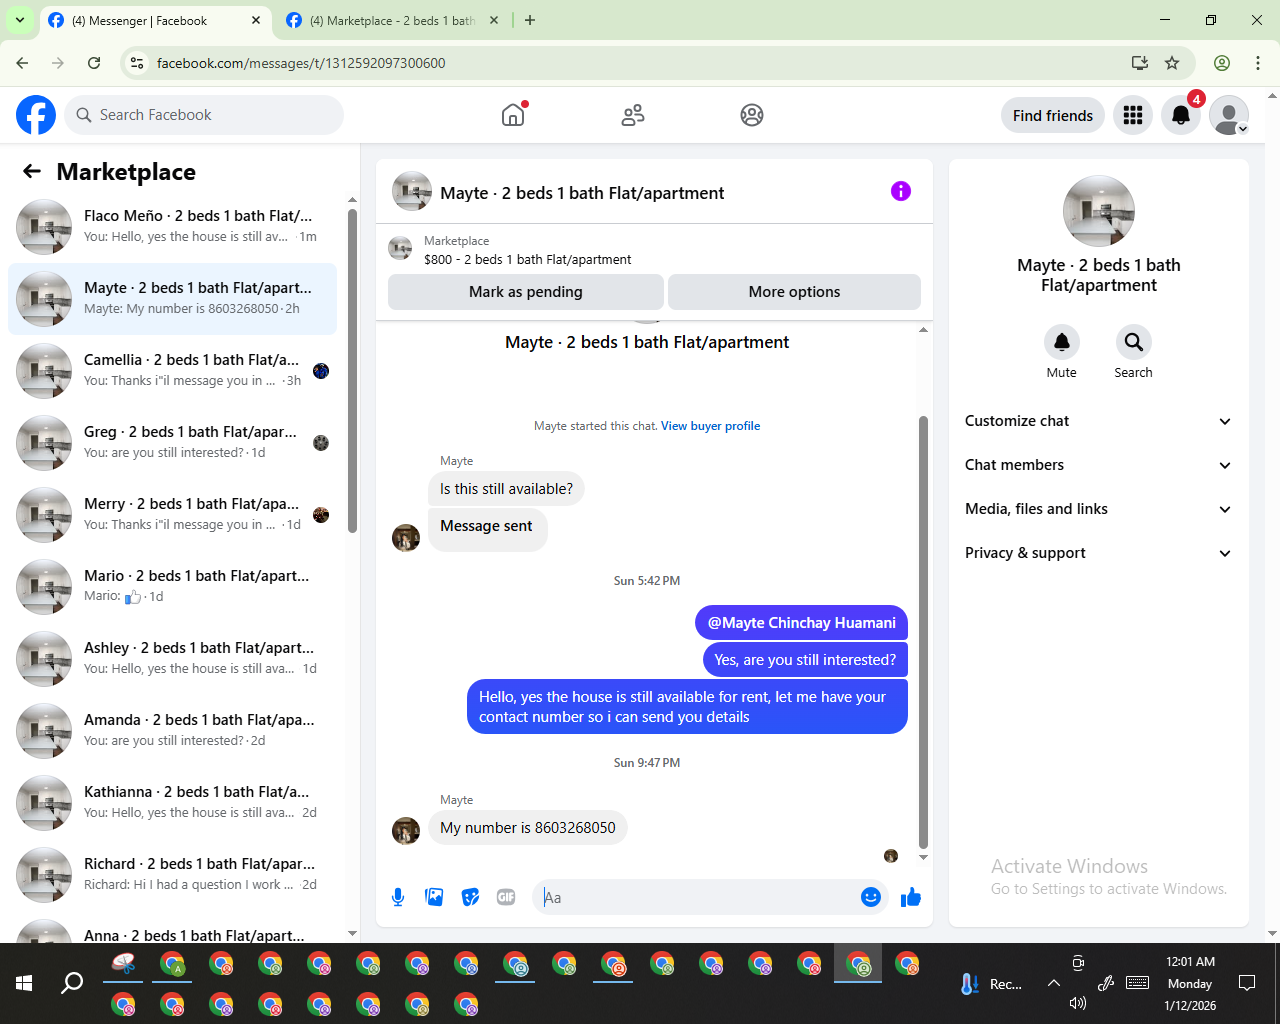Open the Mario conversation
Image resolution: width=1280 pixels, height=1024 pixels.
point(172,587)
